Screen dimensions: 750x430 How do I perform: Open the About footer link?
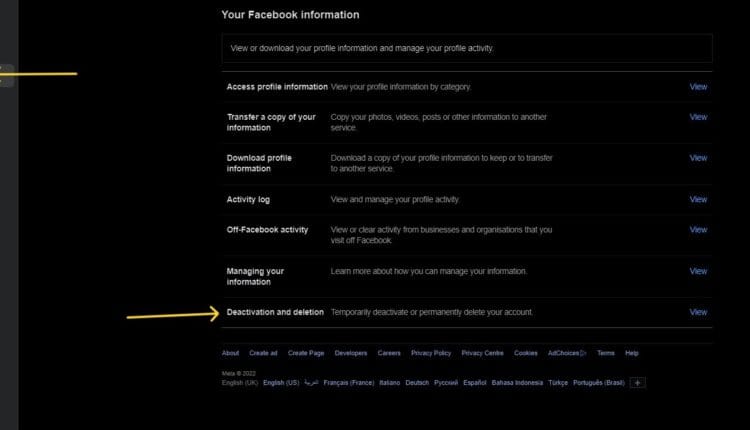pos(230,353)
